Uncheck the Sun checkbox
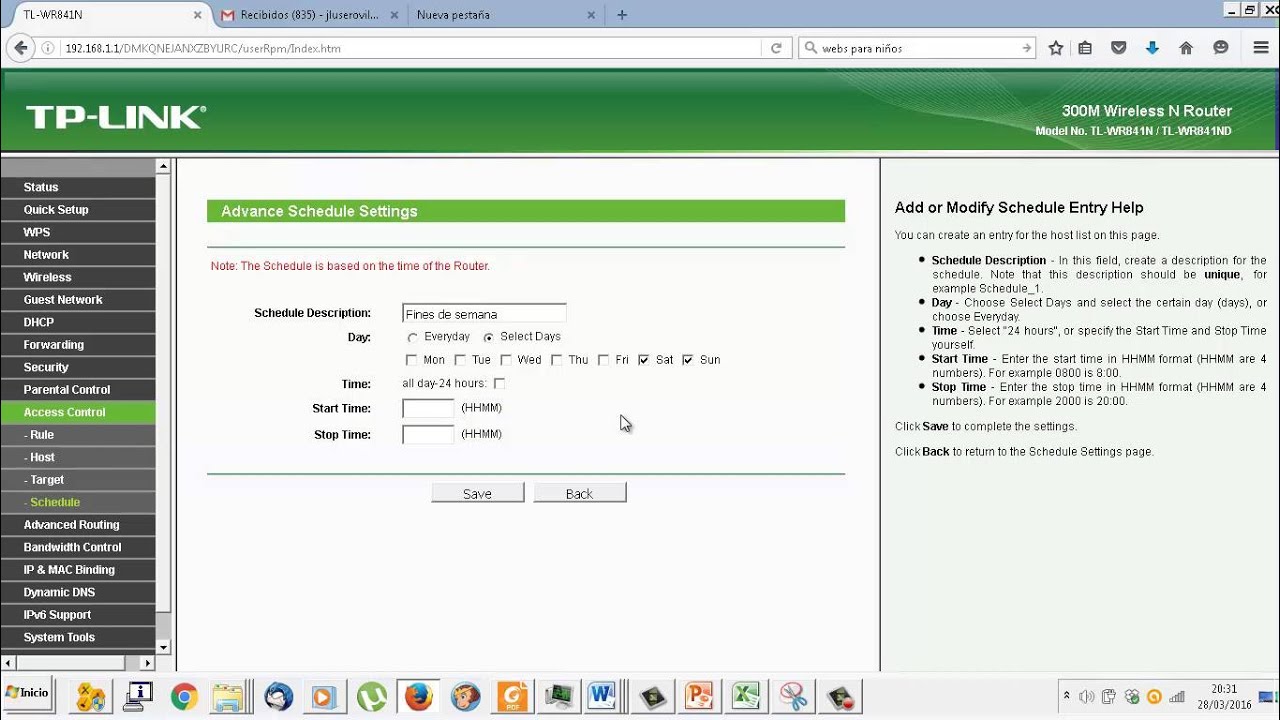The width and height of the screenshot is (1280, 720). tap(688, 360)
